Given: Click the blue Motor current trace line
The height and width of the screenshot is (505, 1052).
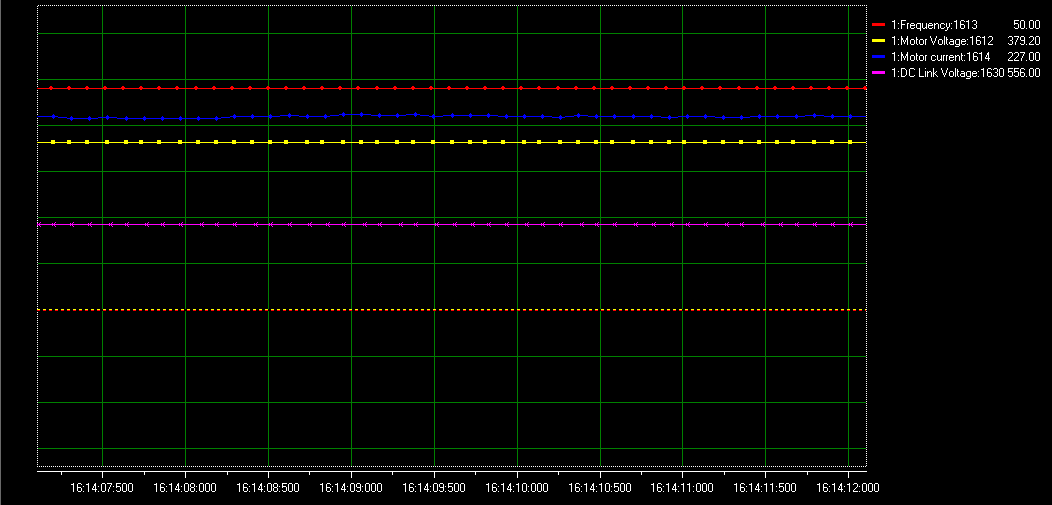Looking at the screenshot, I should tap(450, 116).
